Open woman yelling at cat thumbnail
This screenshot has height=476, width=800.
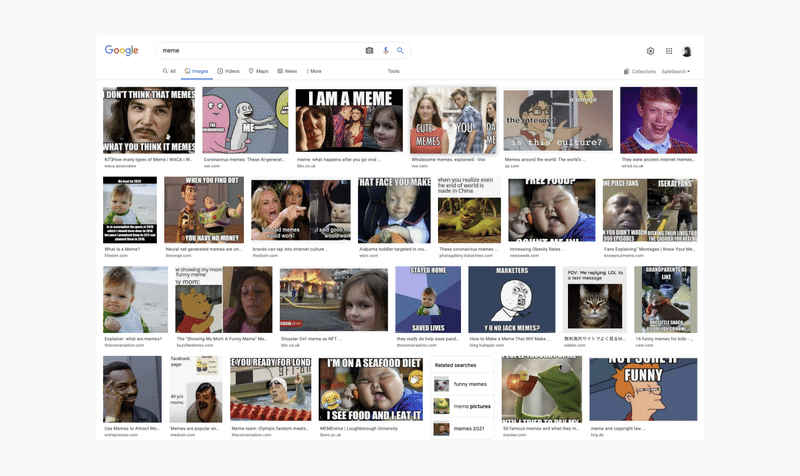301,210
